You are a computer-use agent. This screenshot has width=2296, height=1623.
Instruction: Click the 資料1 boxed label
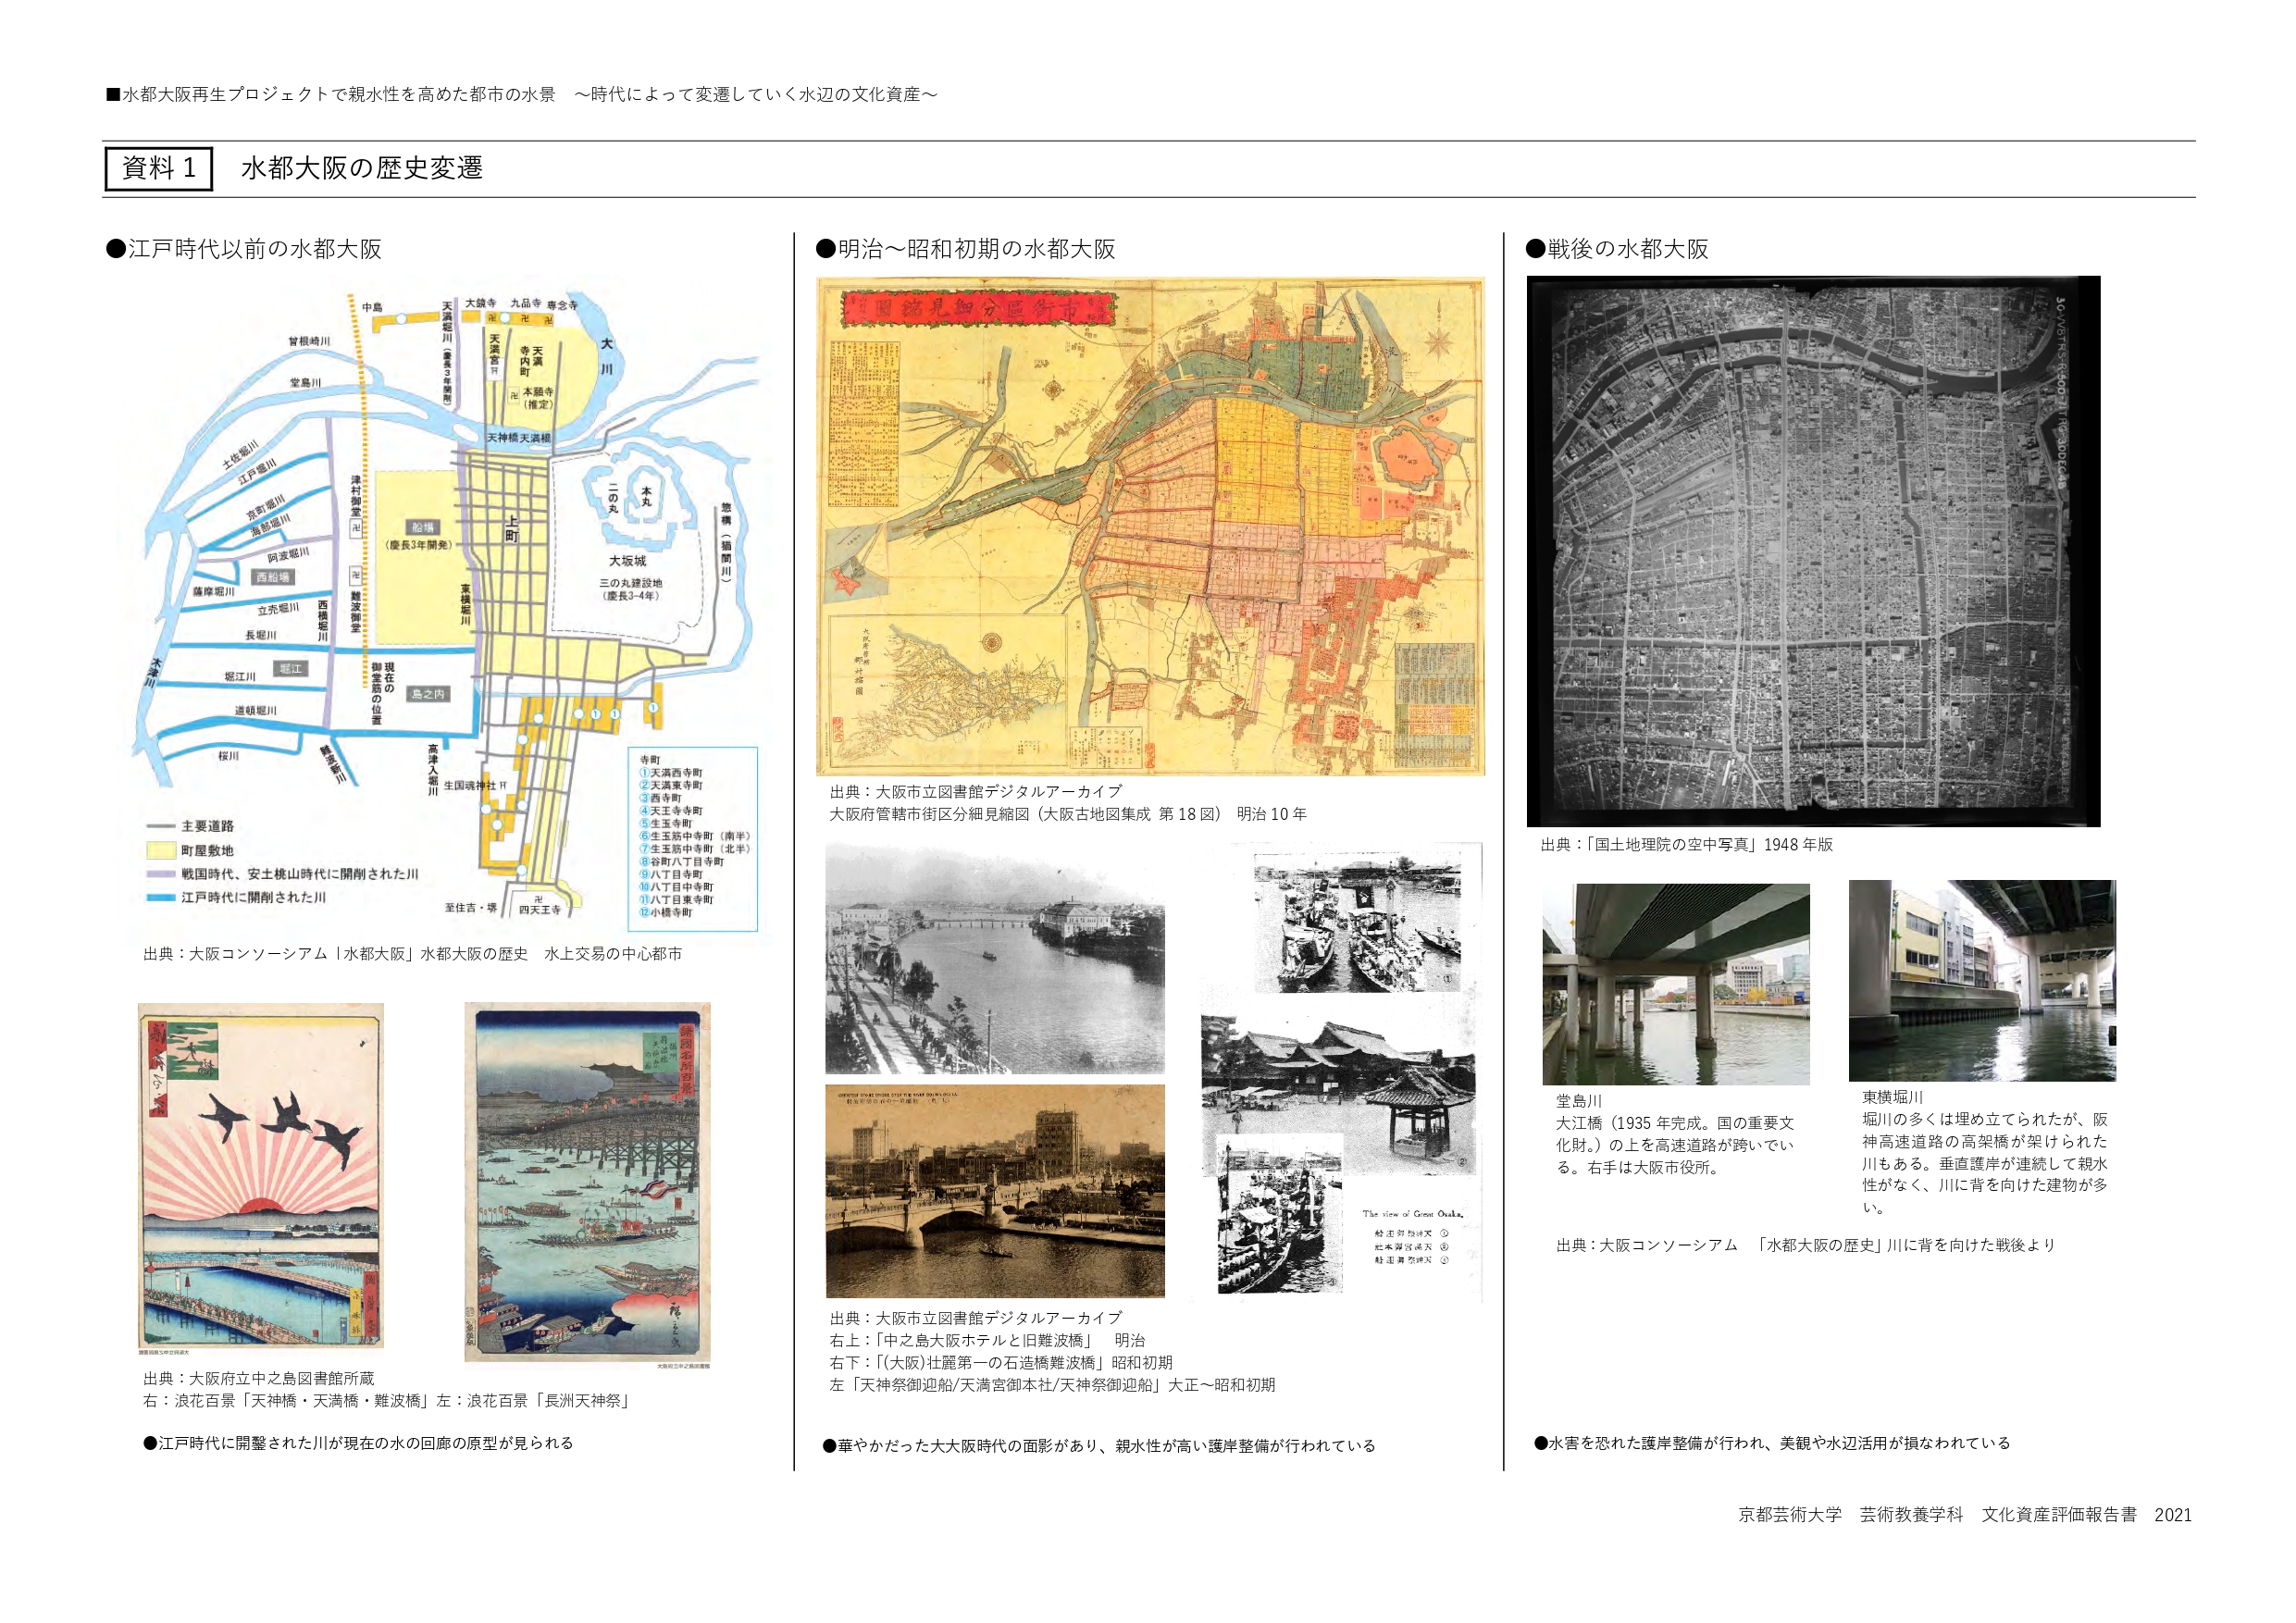pos(159,168)
